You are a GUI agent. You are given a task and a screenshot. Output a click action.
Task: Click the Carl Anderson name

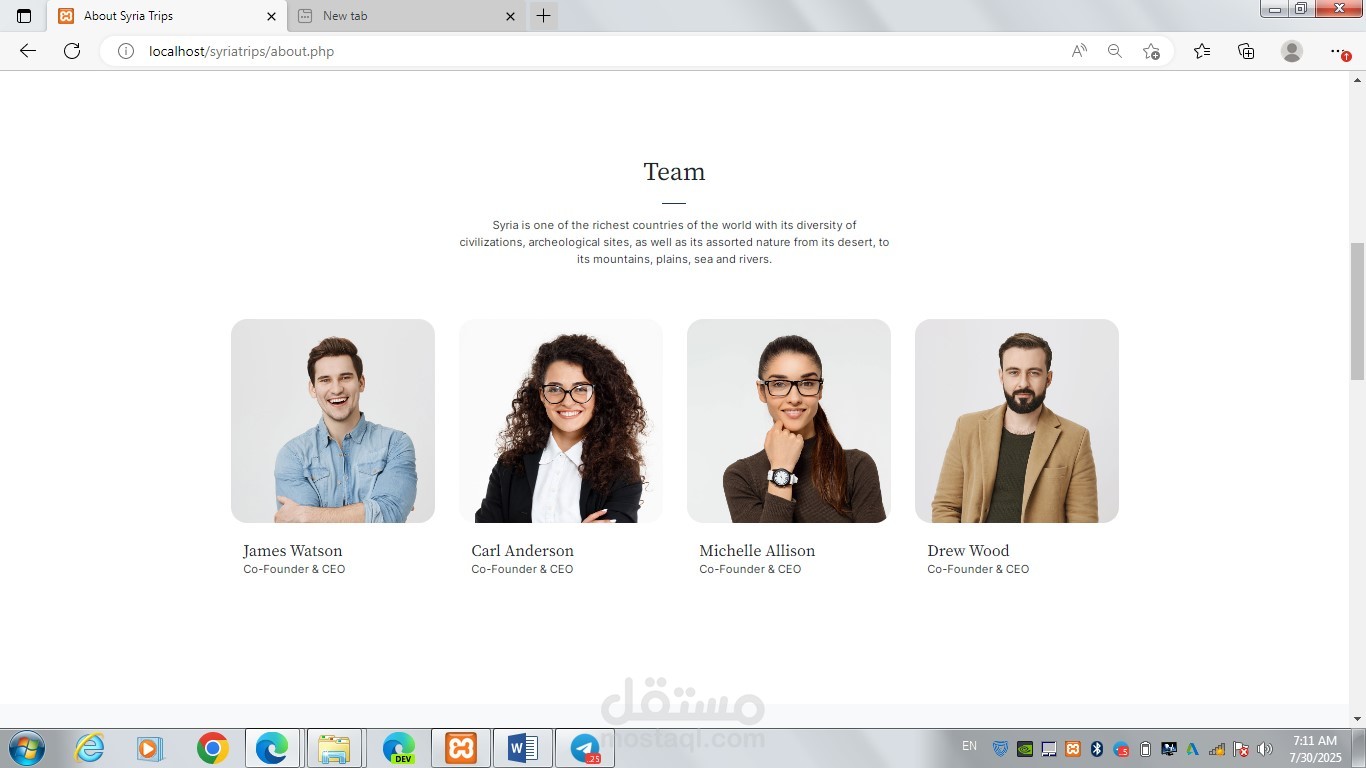(x=523, y=551)
